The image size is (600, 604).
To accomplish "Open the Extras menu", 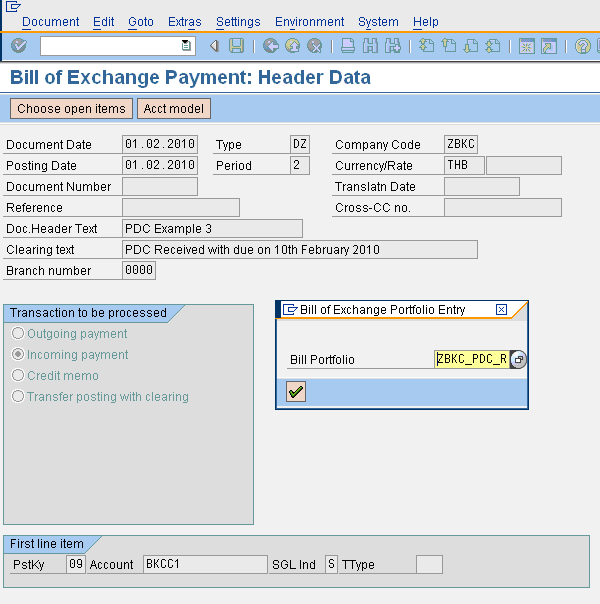I will click(x=184, y=22).
